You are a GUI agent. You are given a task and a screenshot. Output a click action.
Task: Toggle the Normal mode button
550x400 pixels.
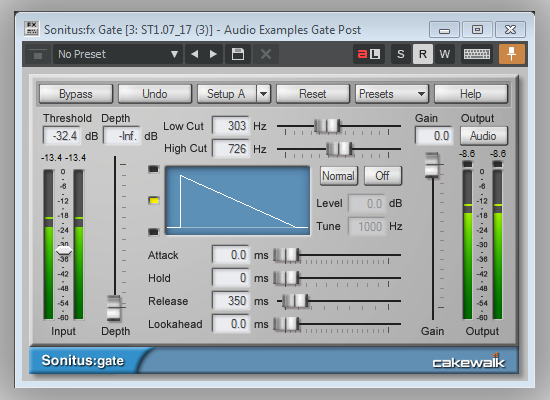pos(338,176)
